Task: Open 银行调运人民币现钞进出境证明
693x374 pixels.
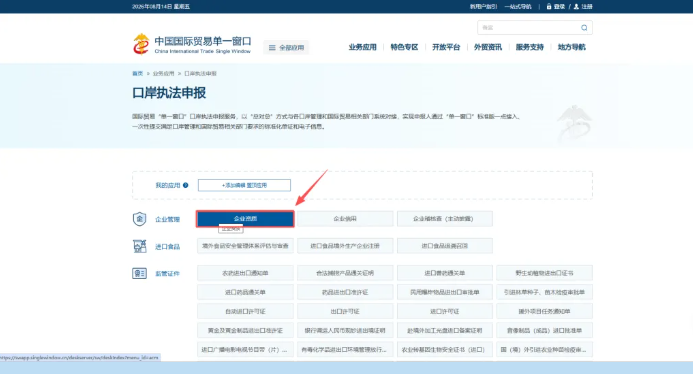Action: click(345, 330)
